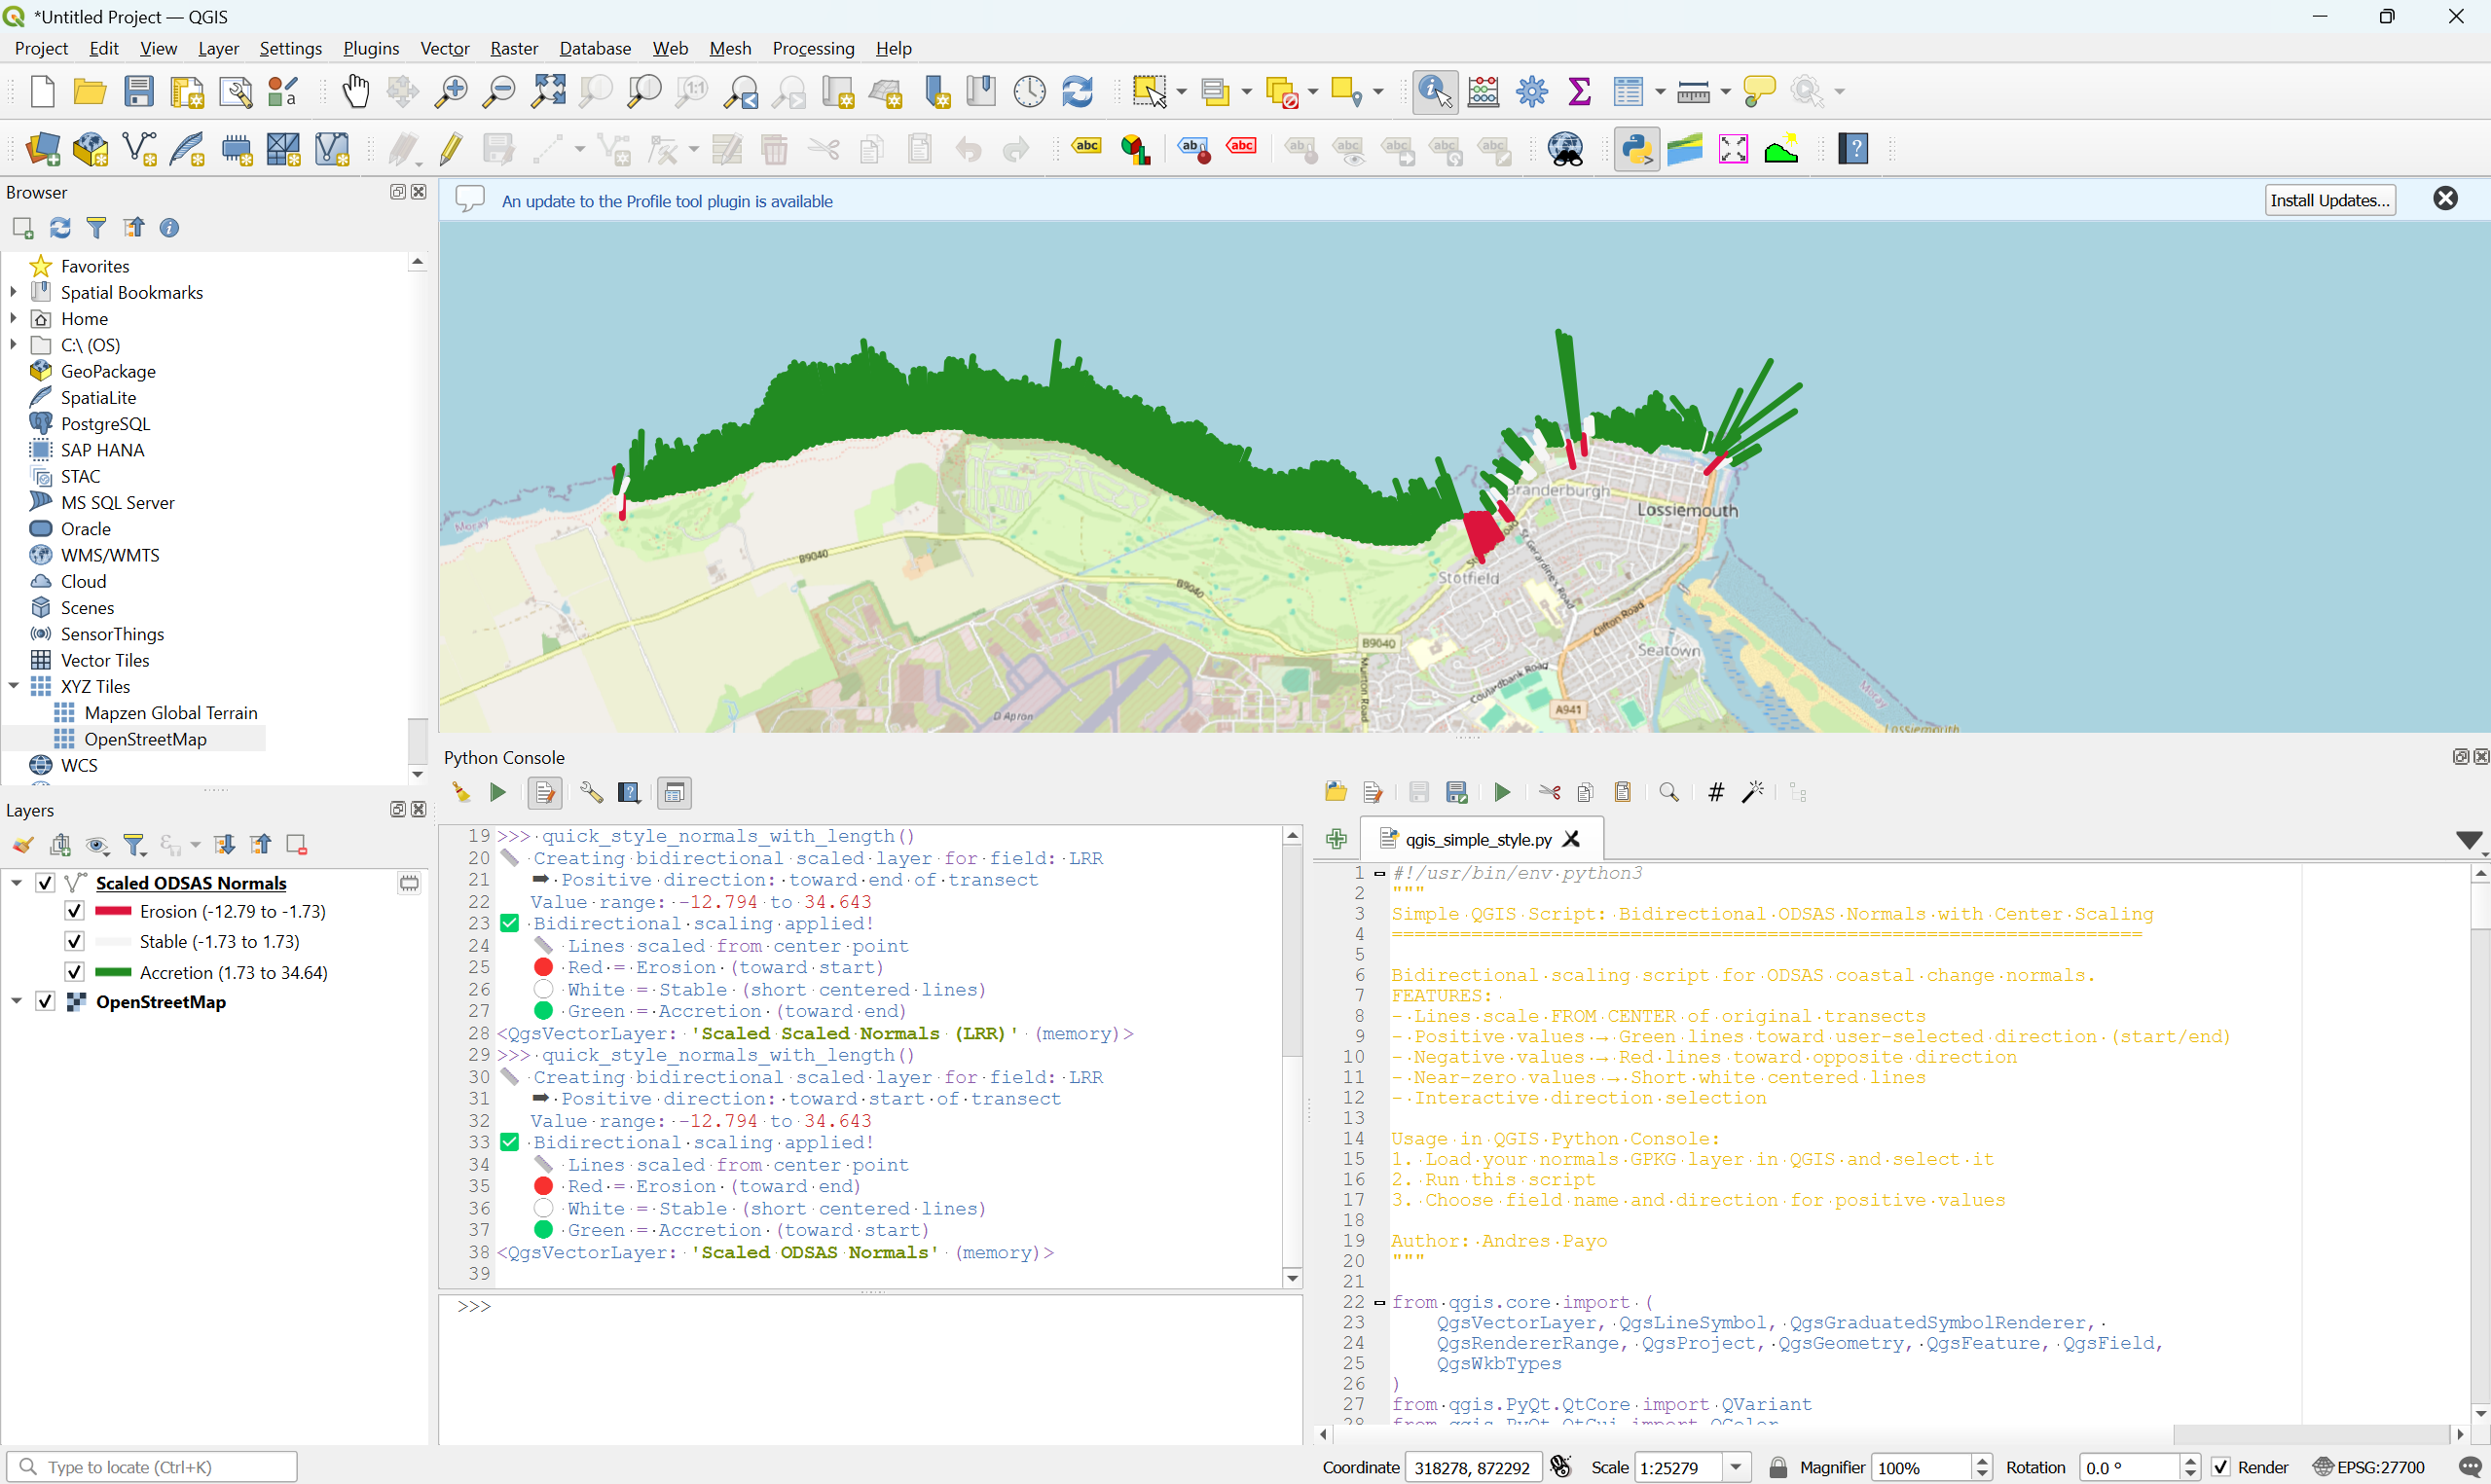Run script in Python editor

pyautogui.click(x=1502, y=793)
